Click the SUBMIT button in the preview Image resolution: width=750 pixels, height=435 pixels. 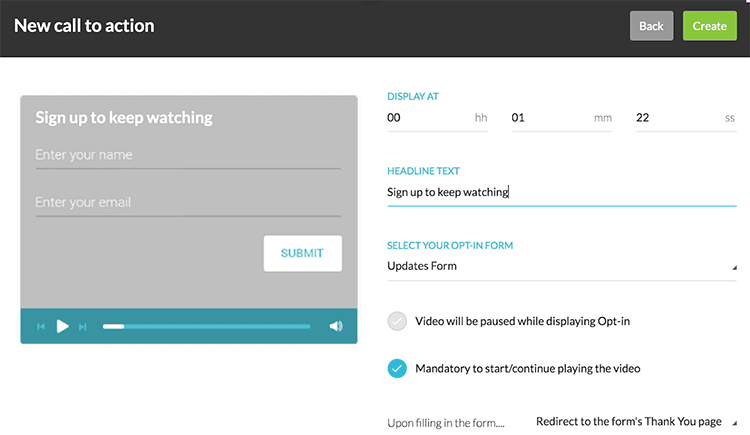303,253
